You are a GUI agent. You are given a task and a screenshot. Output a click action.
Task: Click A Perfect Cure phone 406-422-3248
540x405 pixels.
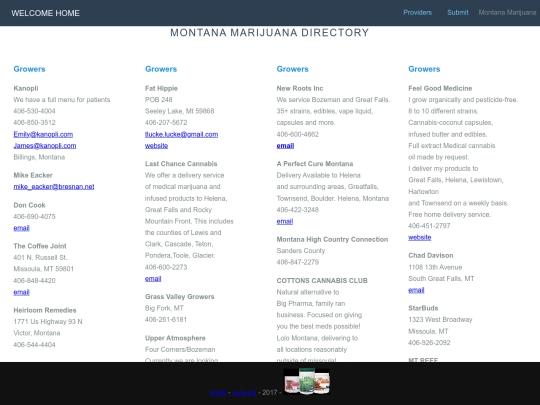click(x=298, y=209)
